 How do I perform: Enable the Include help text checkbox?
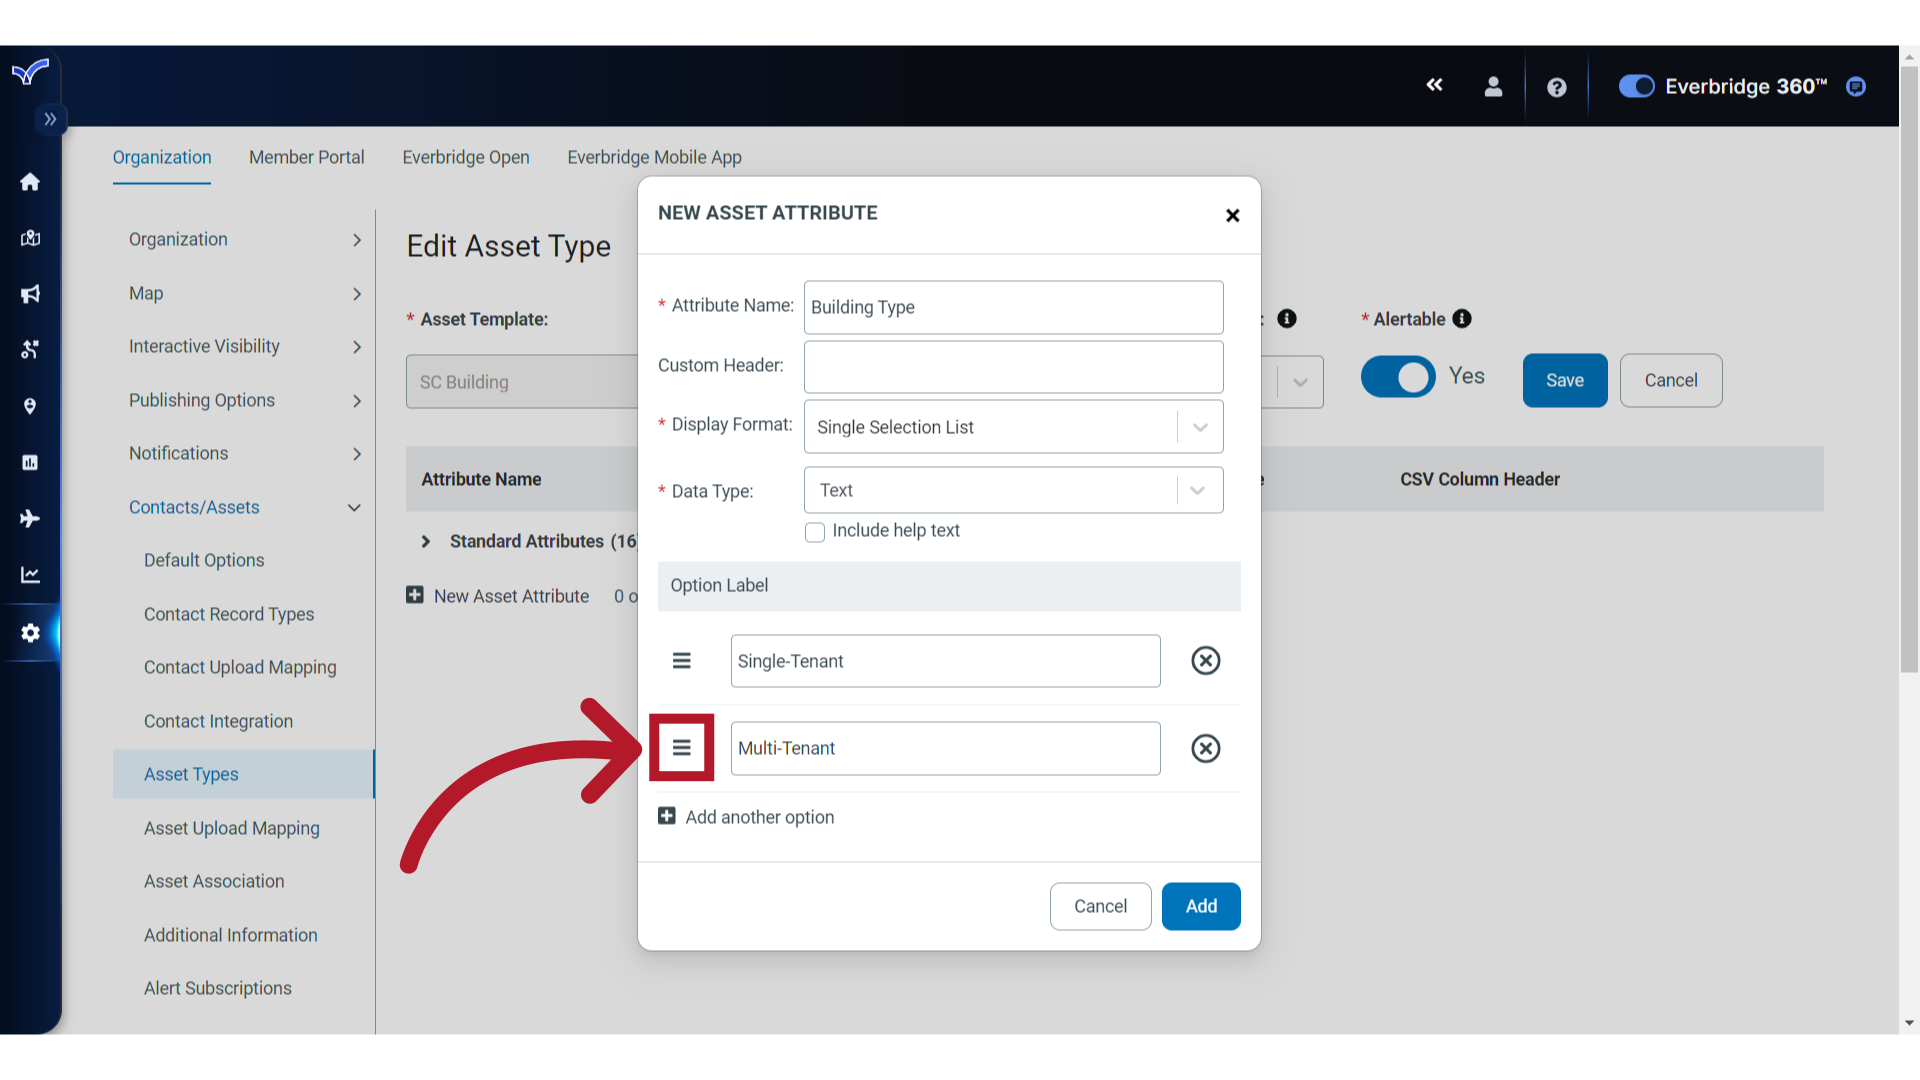point(814,531)
